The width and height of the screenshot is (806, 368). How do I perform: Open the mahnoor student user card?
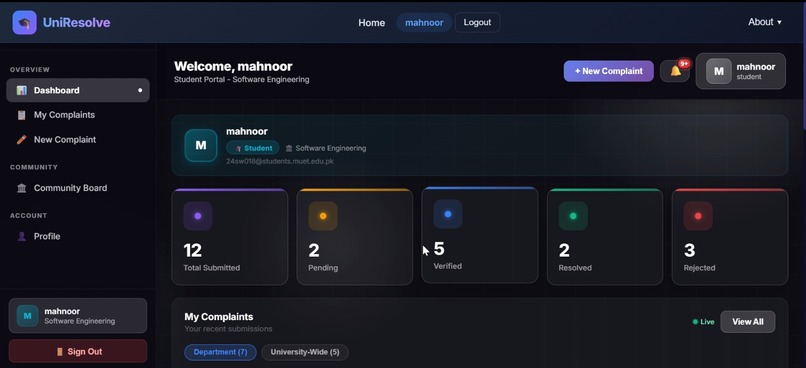pos(741,71)
